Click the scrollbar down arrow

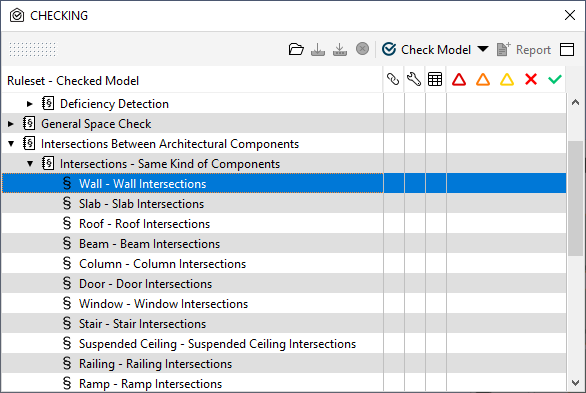(x=576, y=383)
